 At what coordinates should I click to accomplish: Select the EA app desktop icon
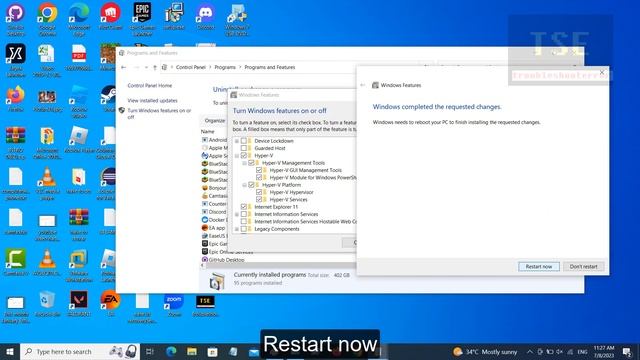[x=111, y=304]
